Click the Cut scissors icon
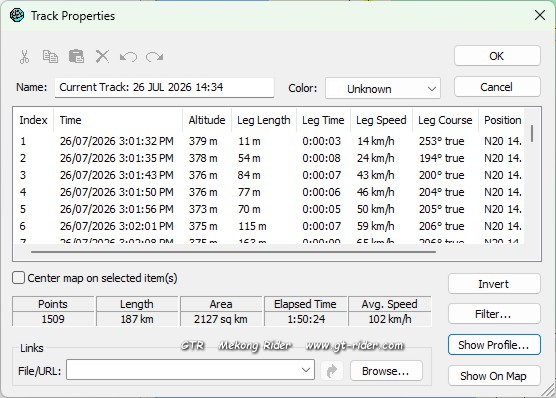The image size is (556, 398). (24, 57)
